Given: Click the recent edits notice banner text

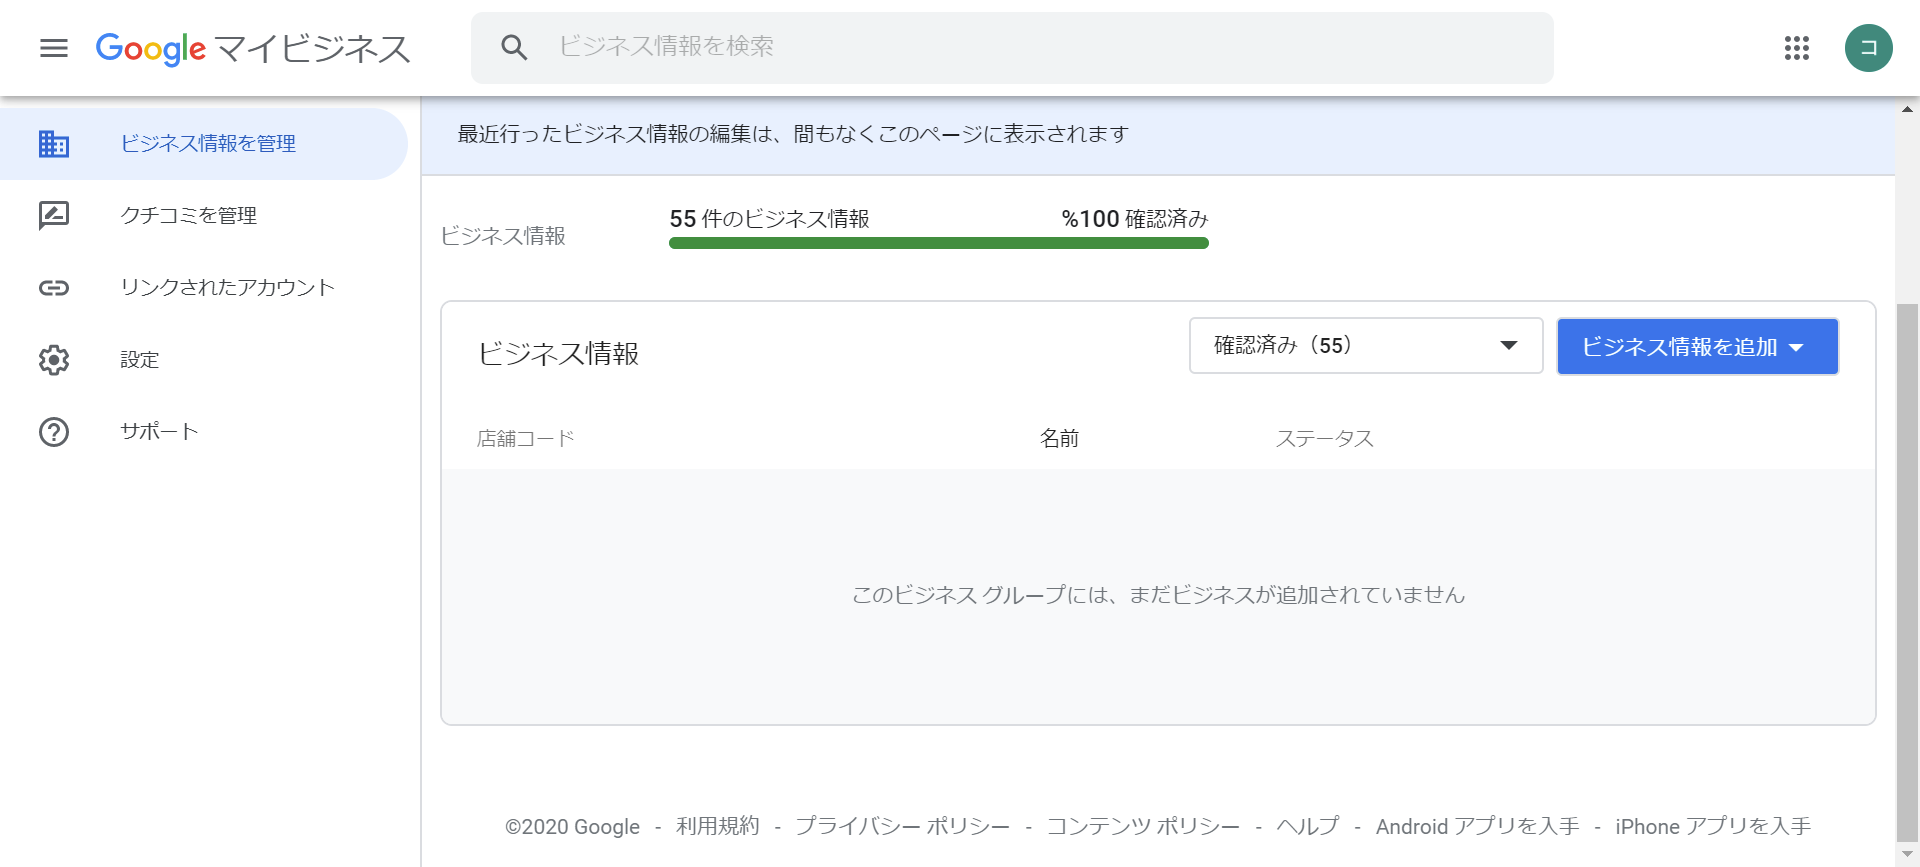Looking at the screenshot, I should tap(793, 134).
